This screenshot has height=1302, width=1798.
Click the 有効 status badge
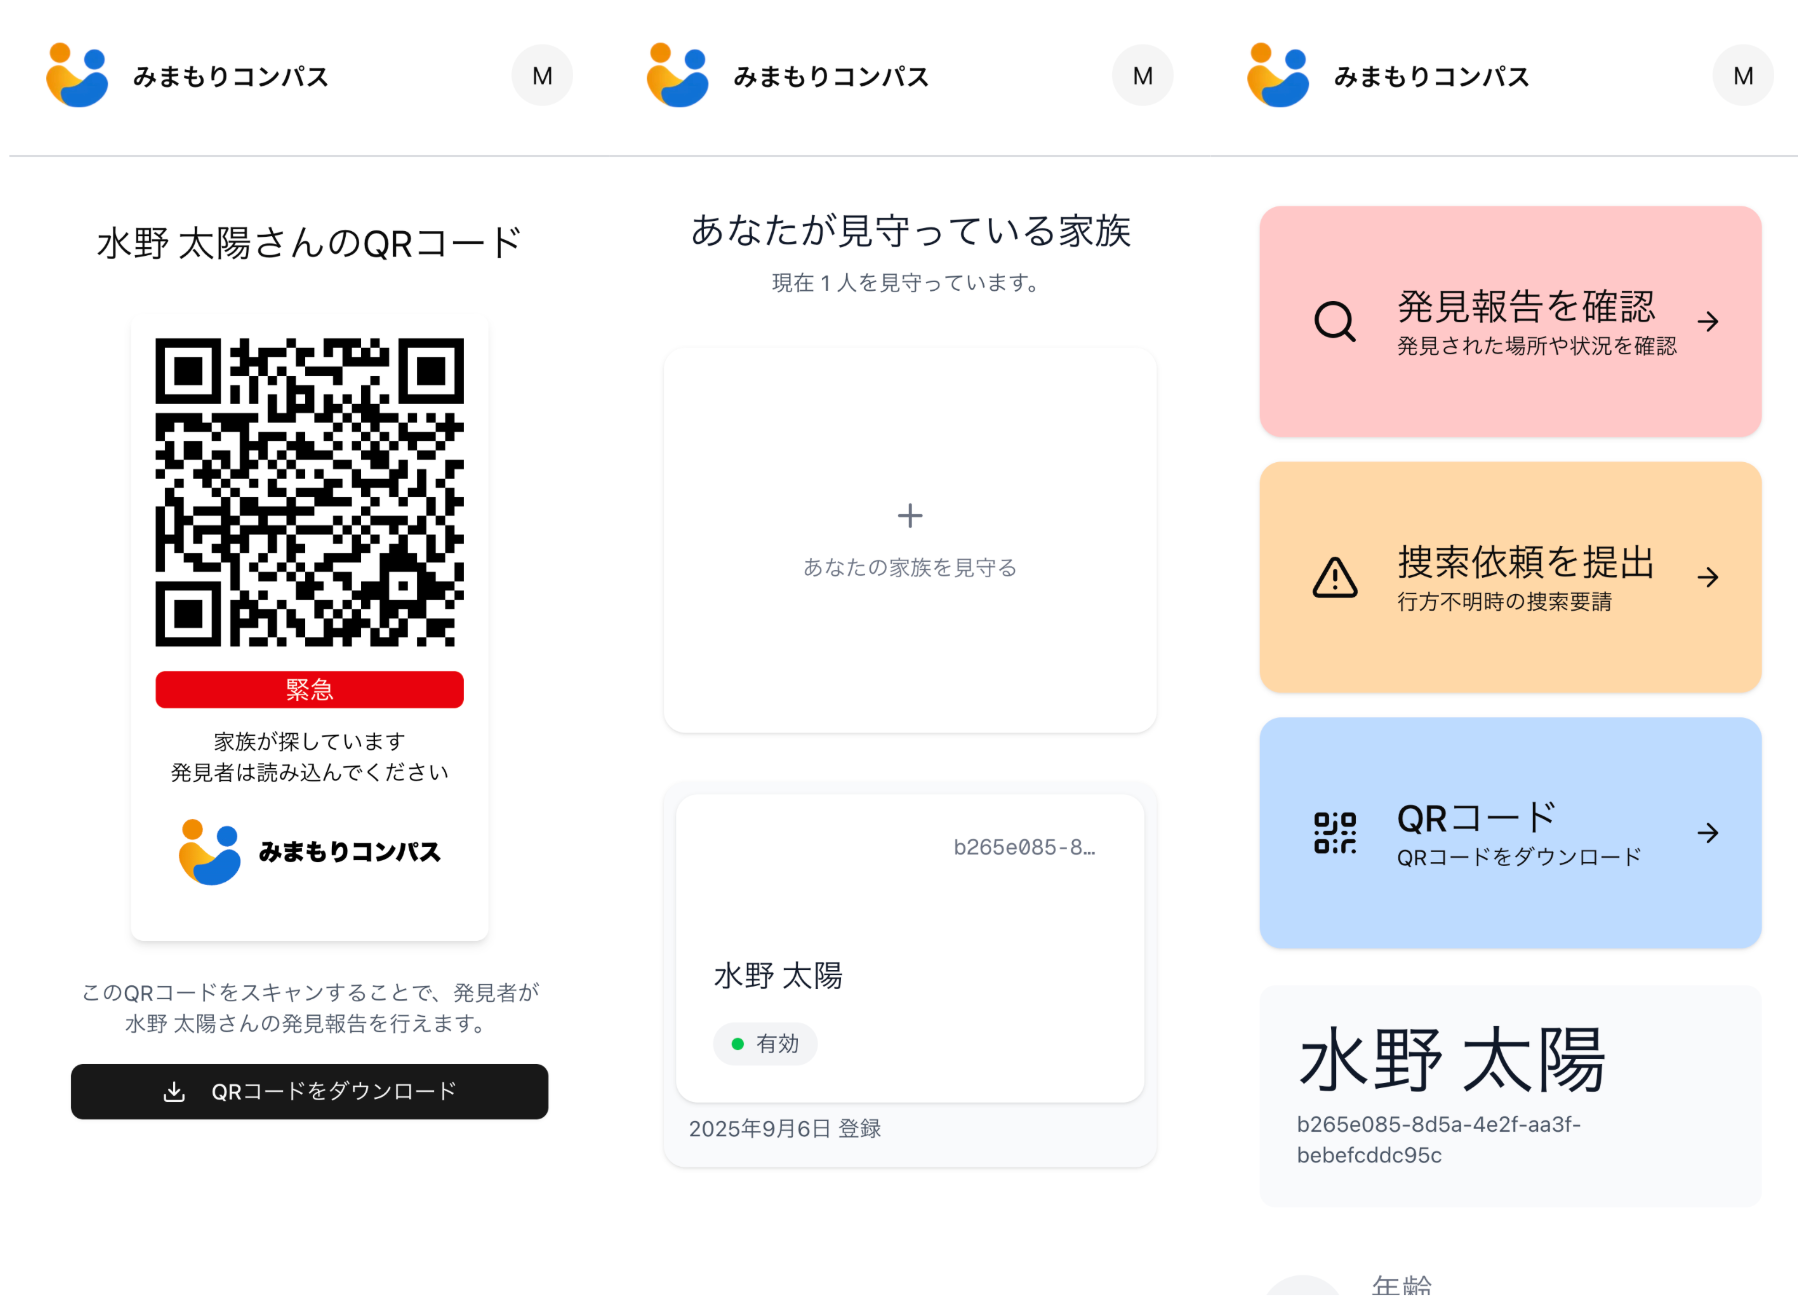coord(765,1044)
